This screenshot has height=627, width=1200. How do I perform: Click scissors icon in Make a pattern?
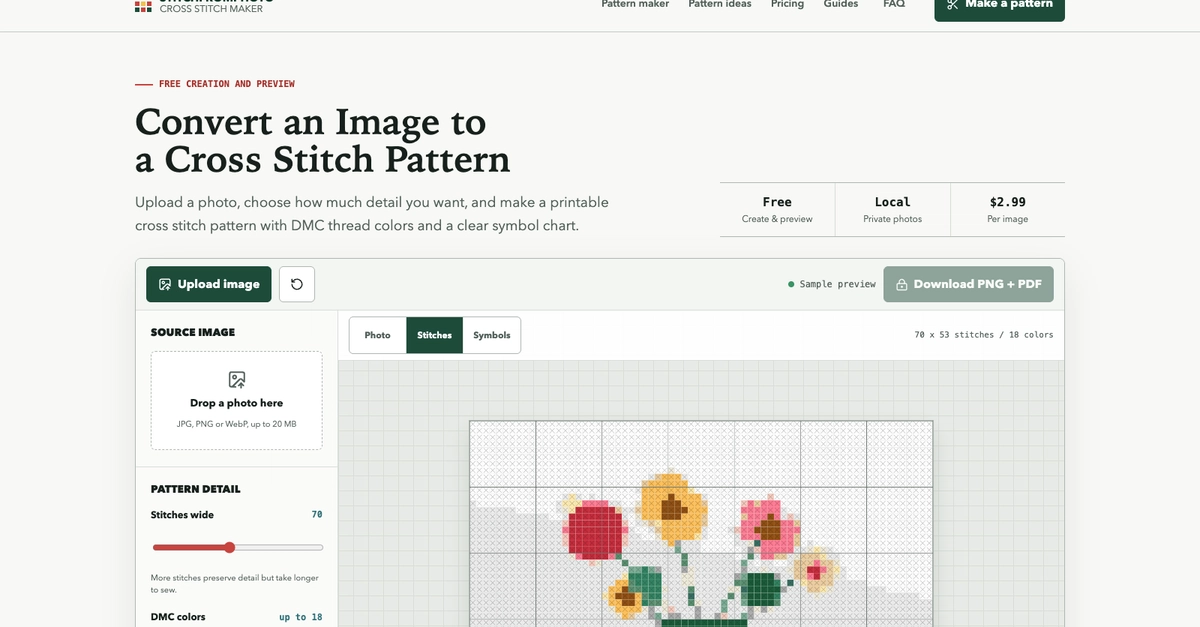(x=953, y=4)
